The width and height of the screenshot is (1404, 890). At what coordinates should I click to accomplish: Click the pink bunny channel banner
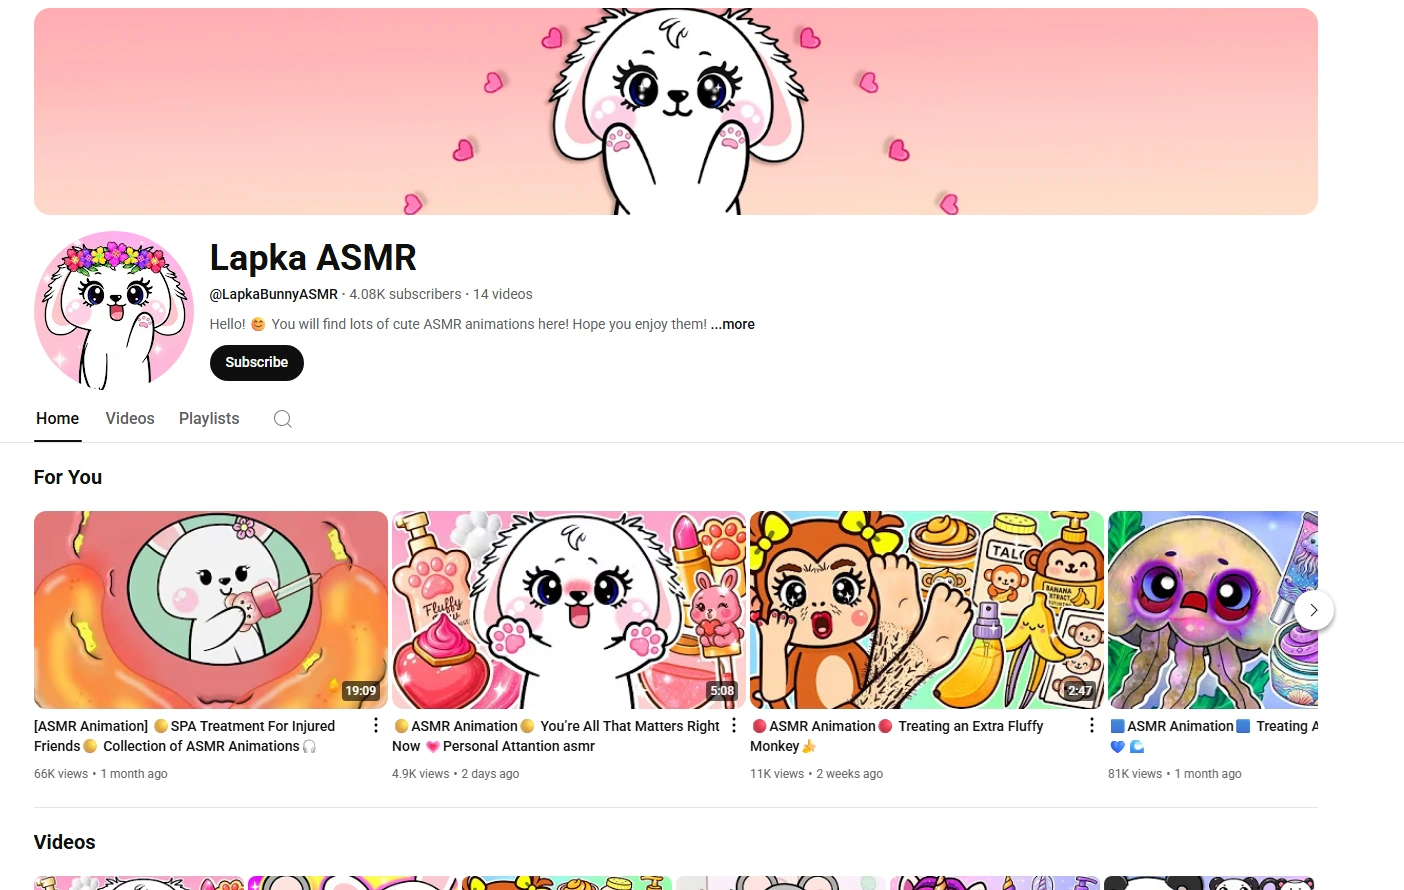point(675,110)
